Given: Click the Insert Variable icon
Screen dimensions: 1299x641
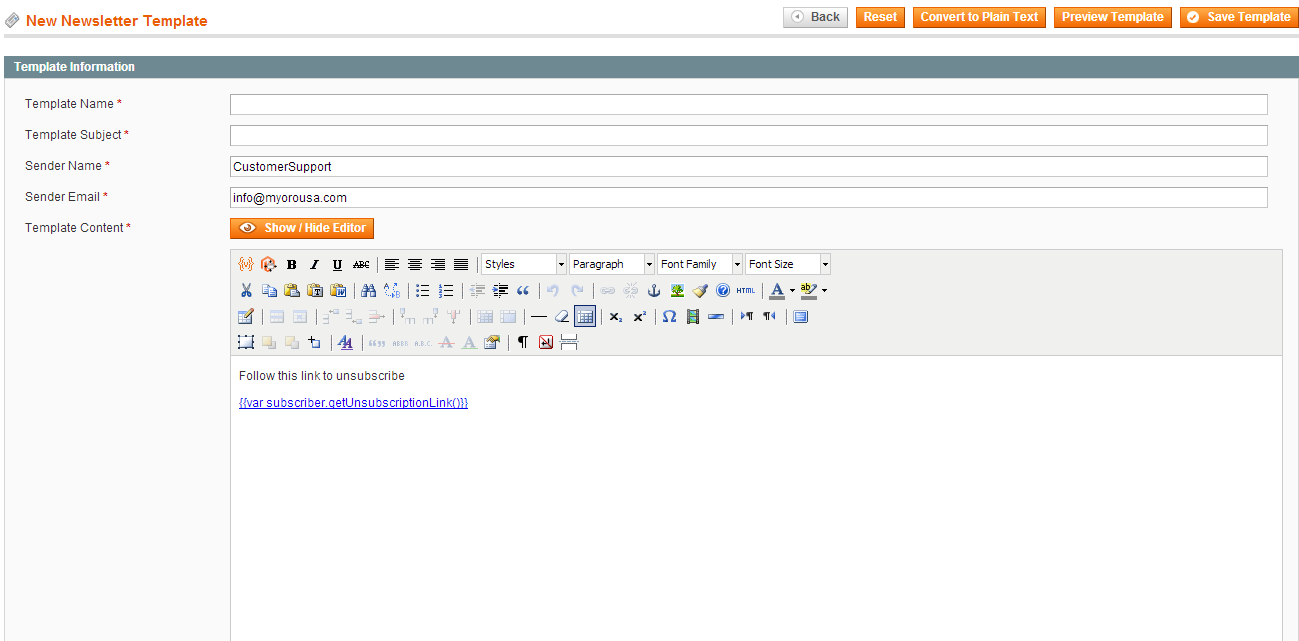Looking at the screenshot, I should tap(245, 265).
